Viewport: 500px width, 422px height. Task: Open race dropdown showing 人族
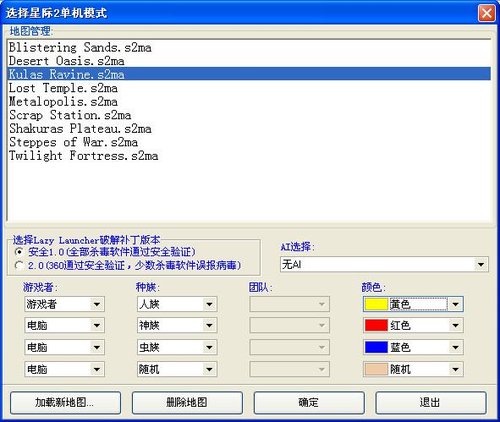pos(177,304)
